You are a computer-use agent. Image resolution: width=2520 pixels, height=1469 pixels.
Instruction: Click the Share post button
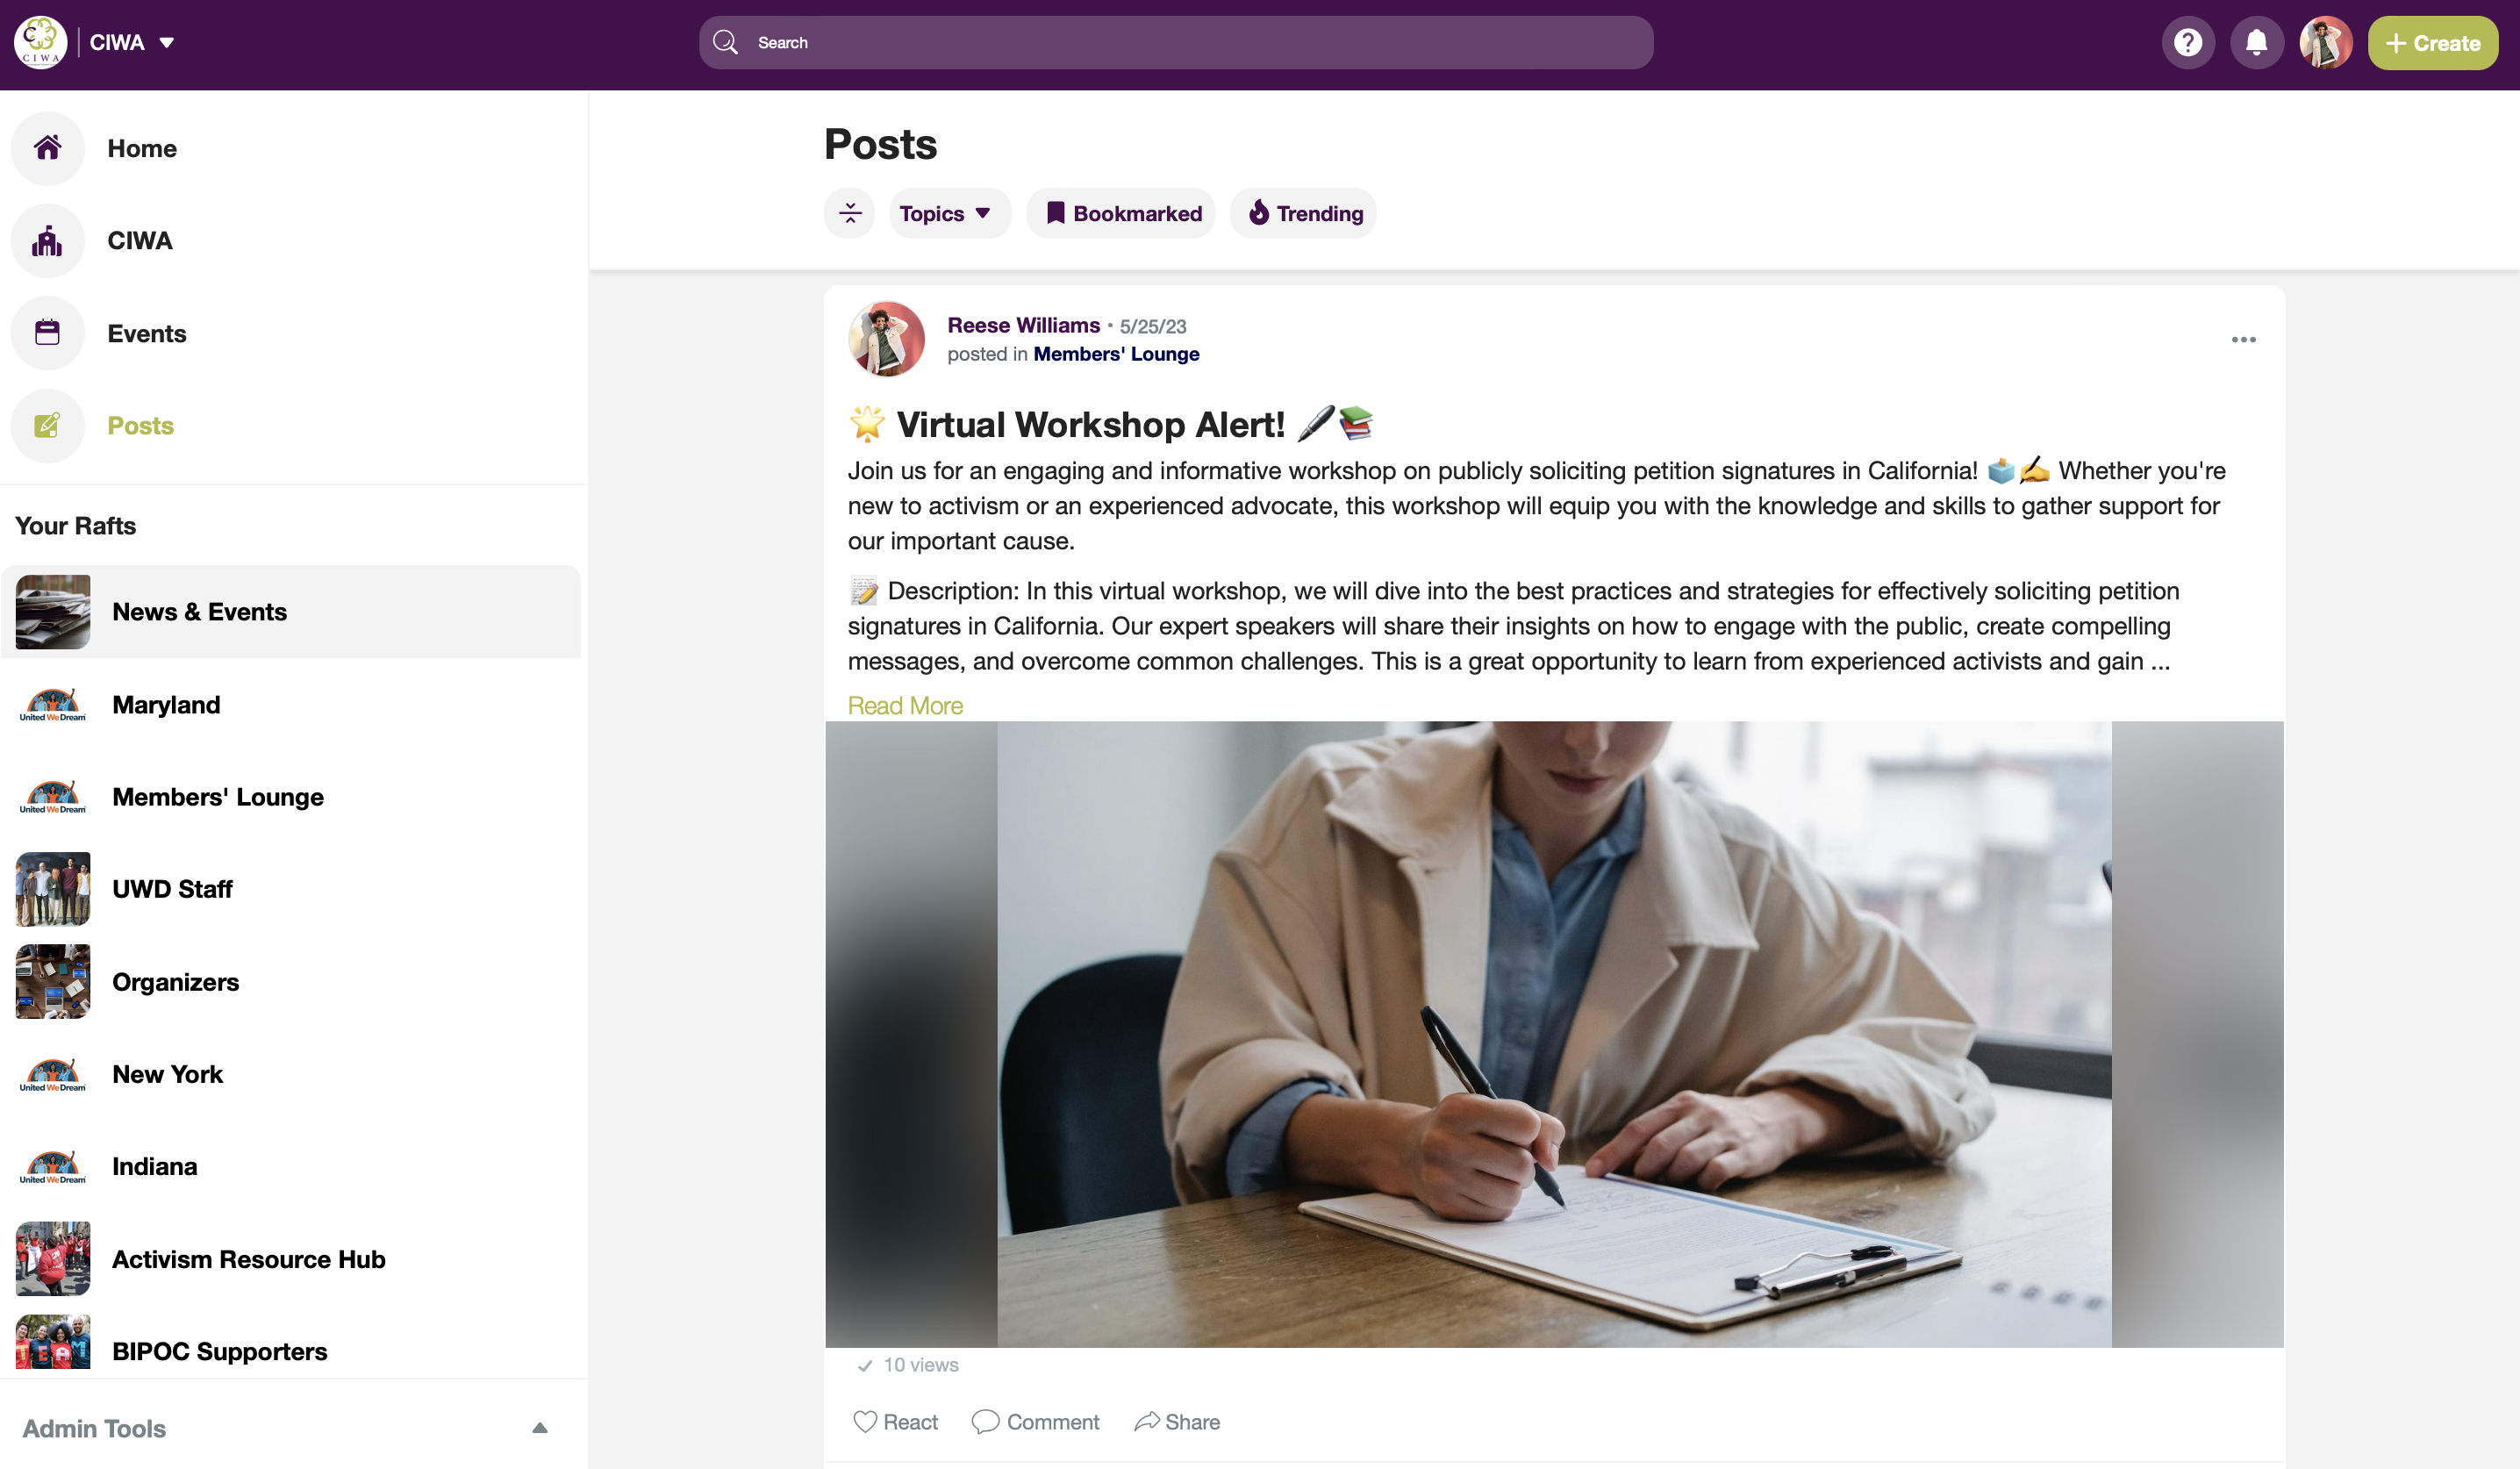click(1177, 1421)
